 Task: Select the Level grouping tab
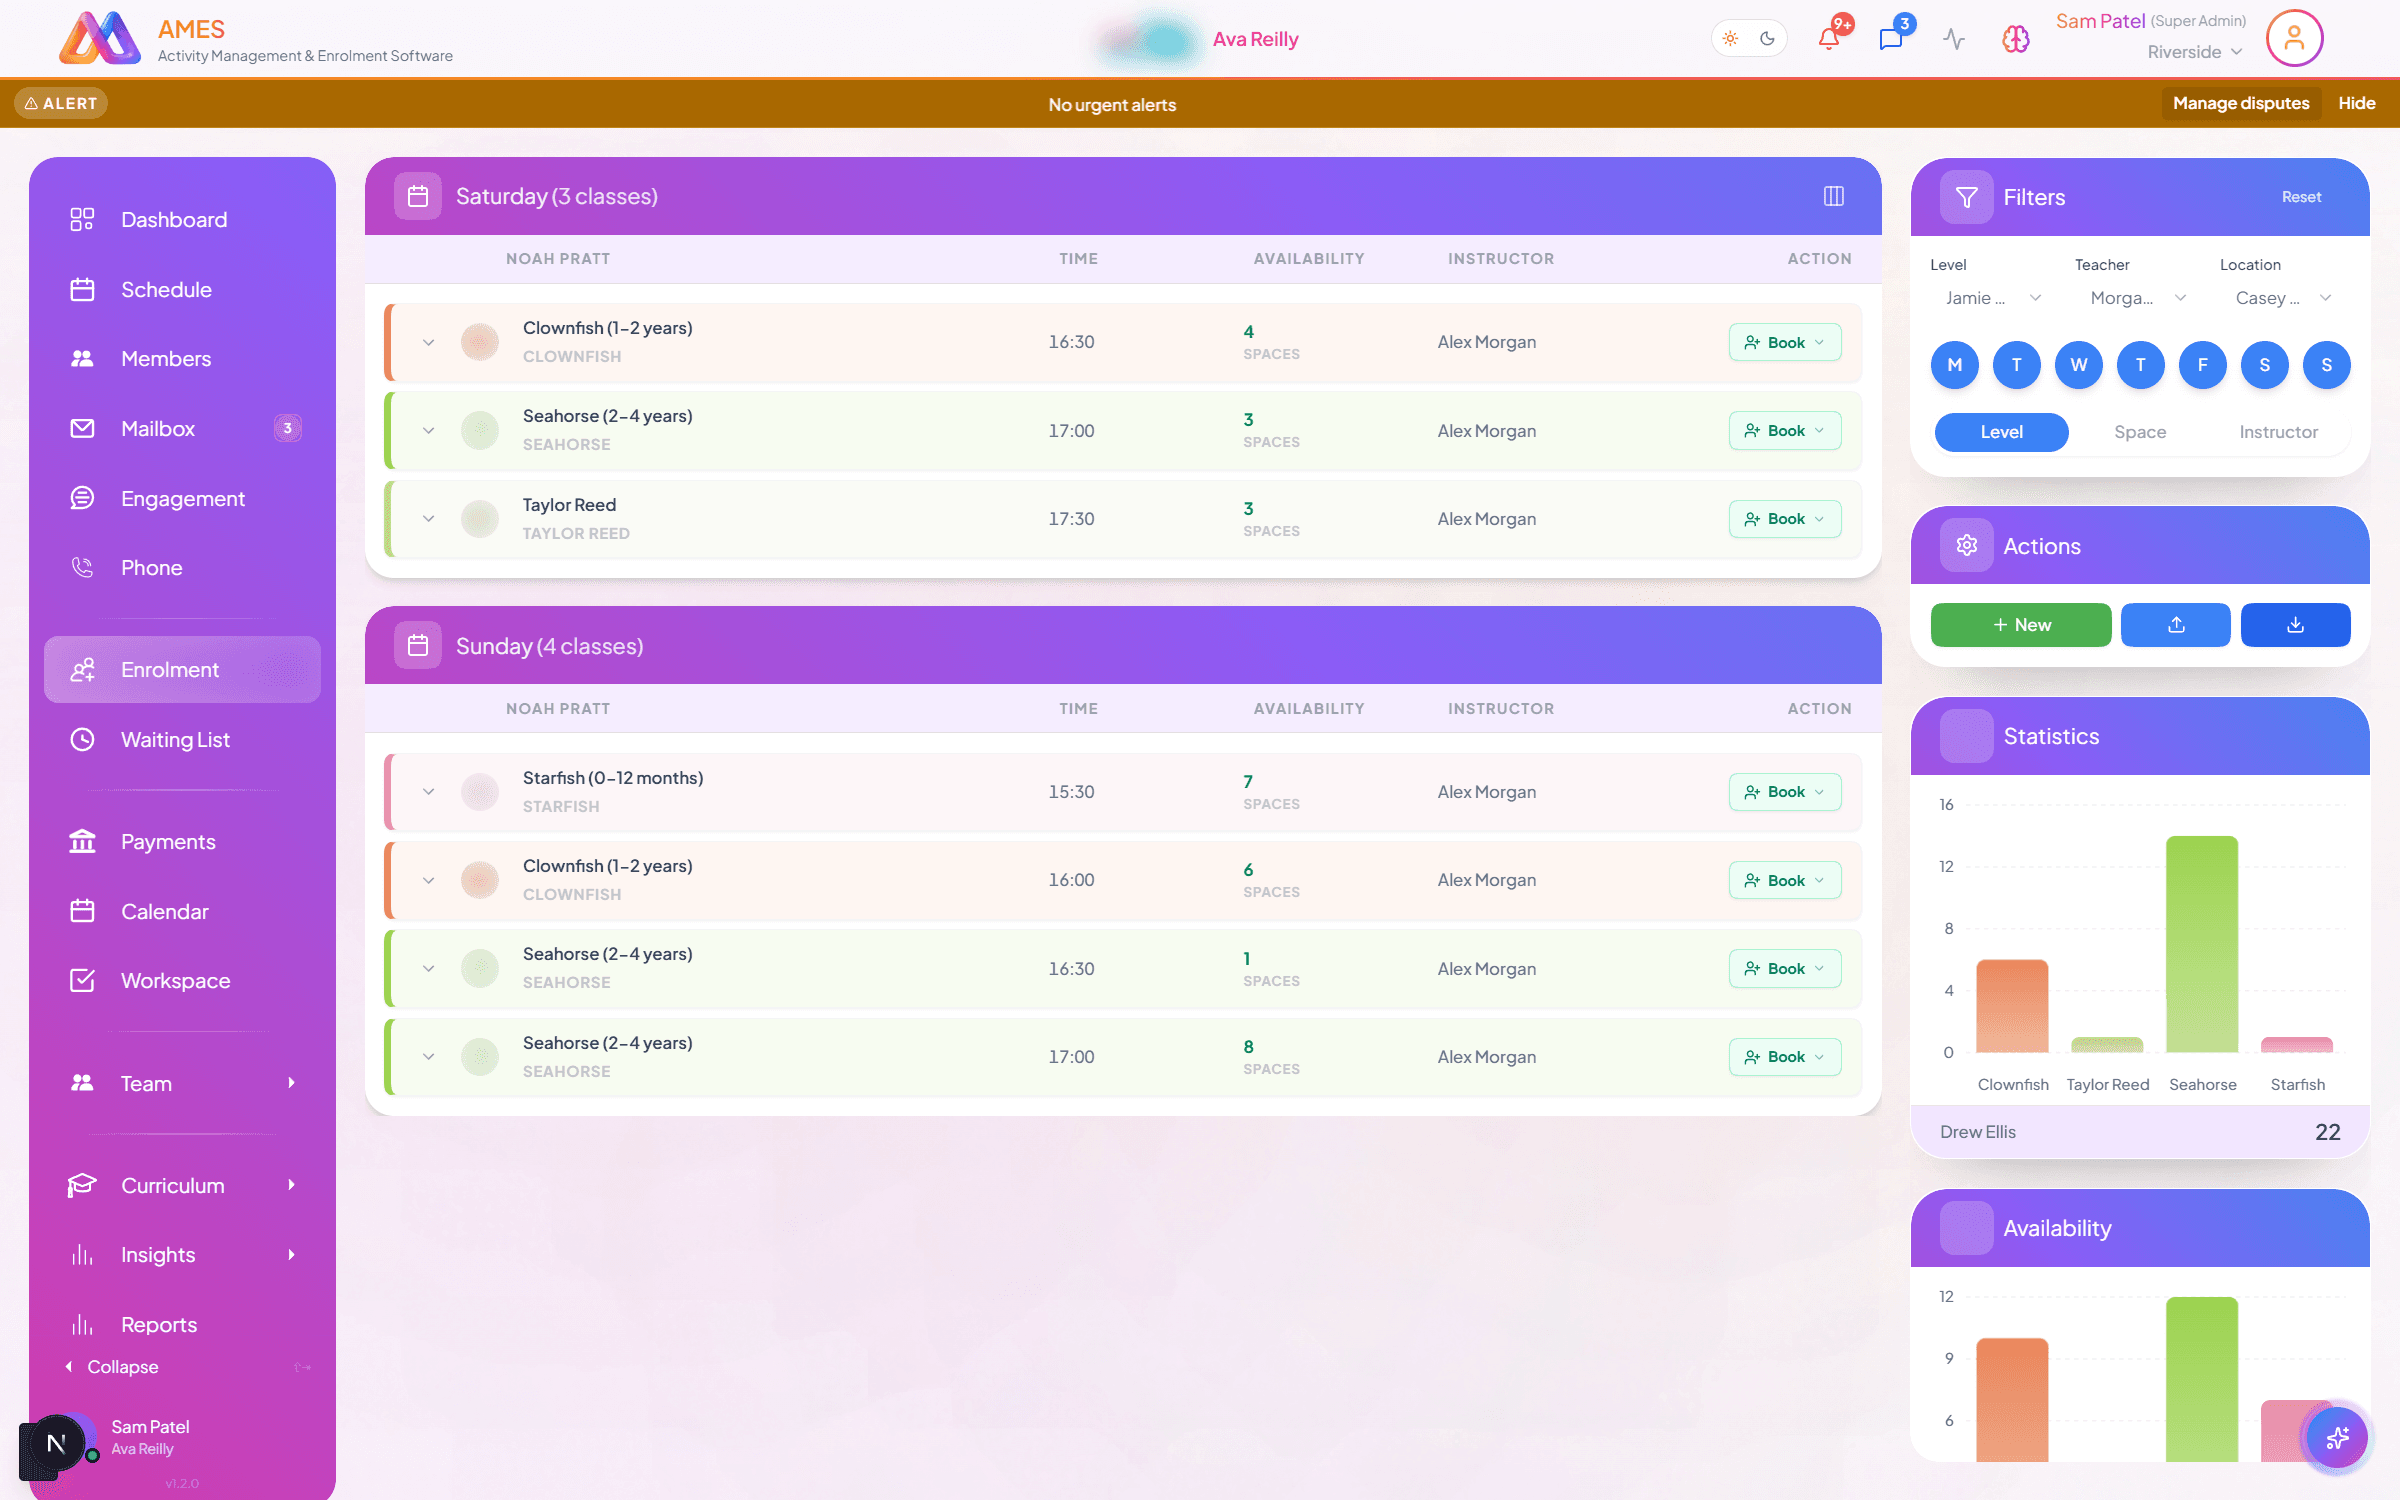(2001, 432)
